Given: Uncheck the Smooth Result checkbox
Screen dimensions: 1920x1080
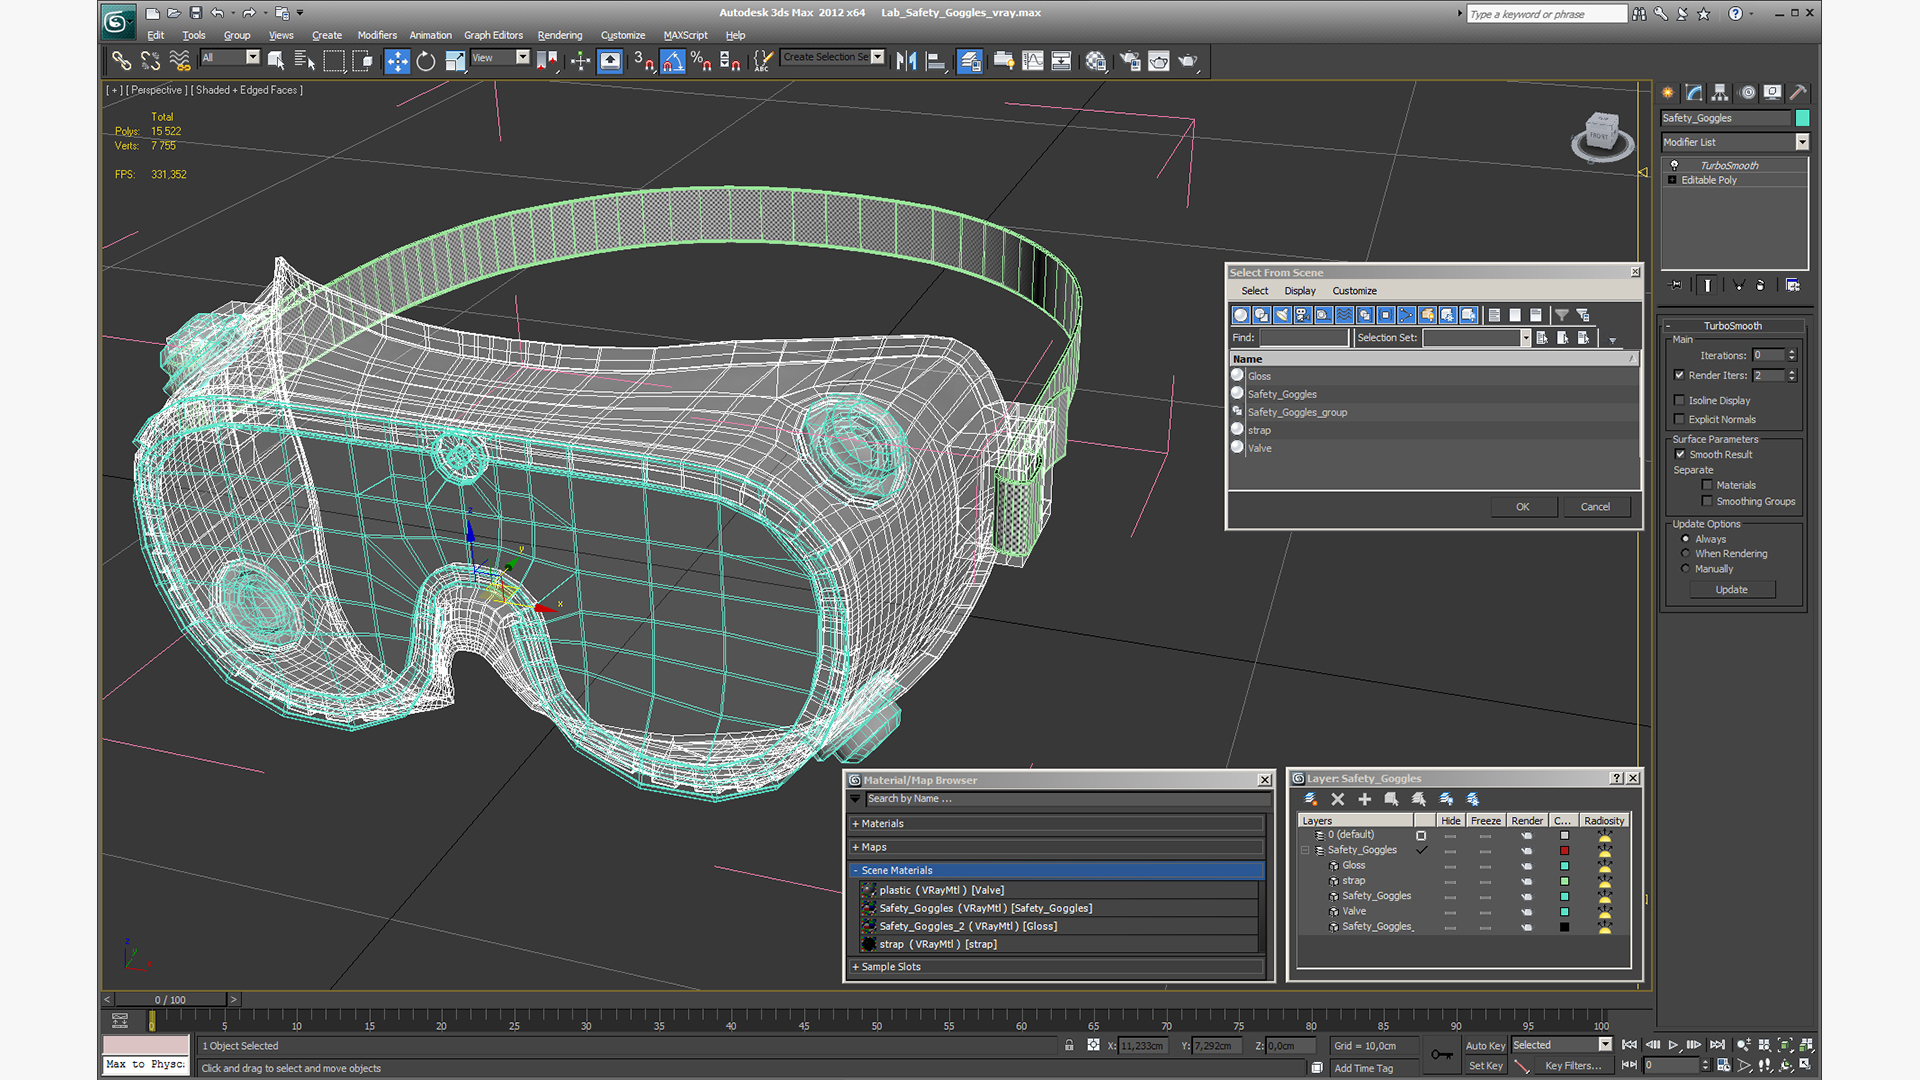Looking at the screenshot, I should [1680, 454].
